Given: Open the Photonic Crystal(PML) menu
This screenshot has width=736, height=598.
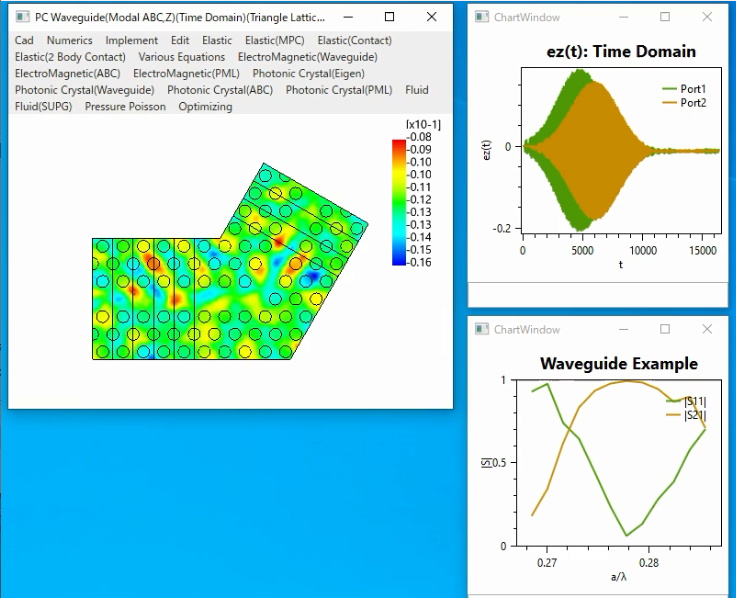Looking at the screenshot, I should (339, 90).
